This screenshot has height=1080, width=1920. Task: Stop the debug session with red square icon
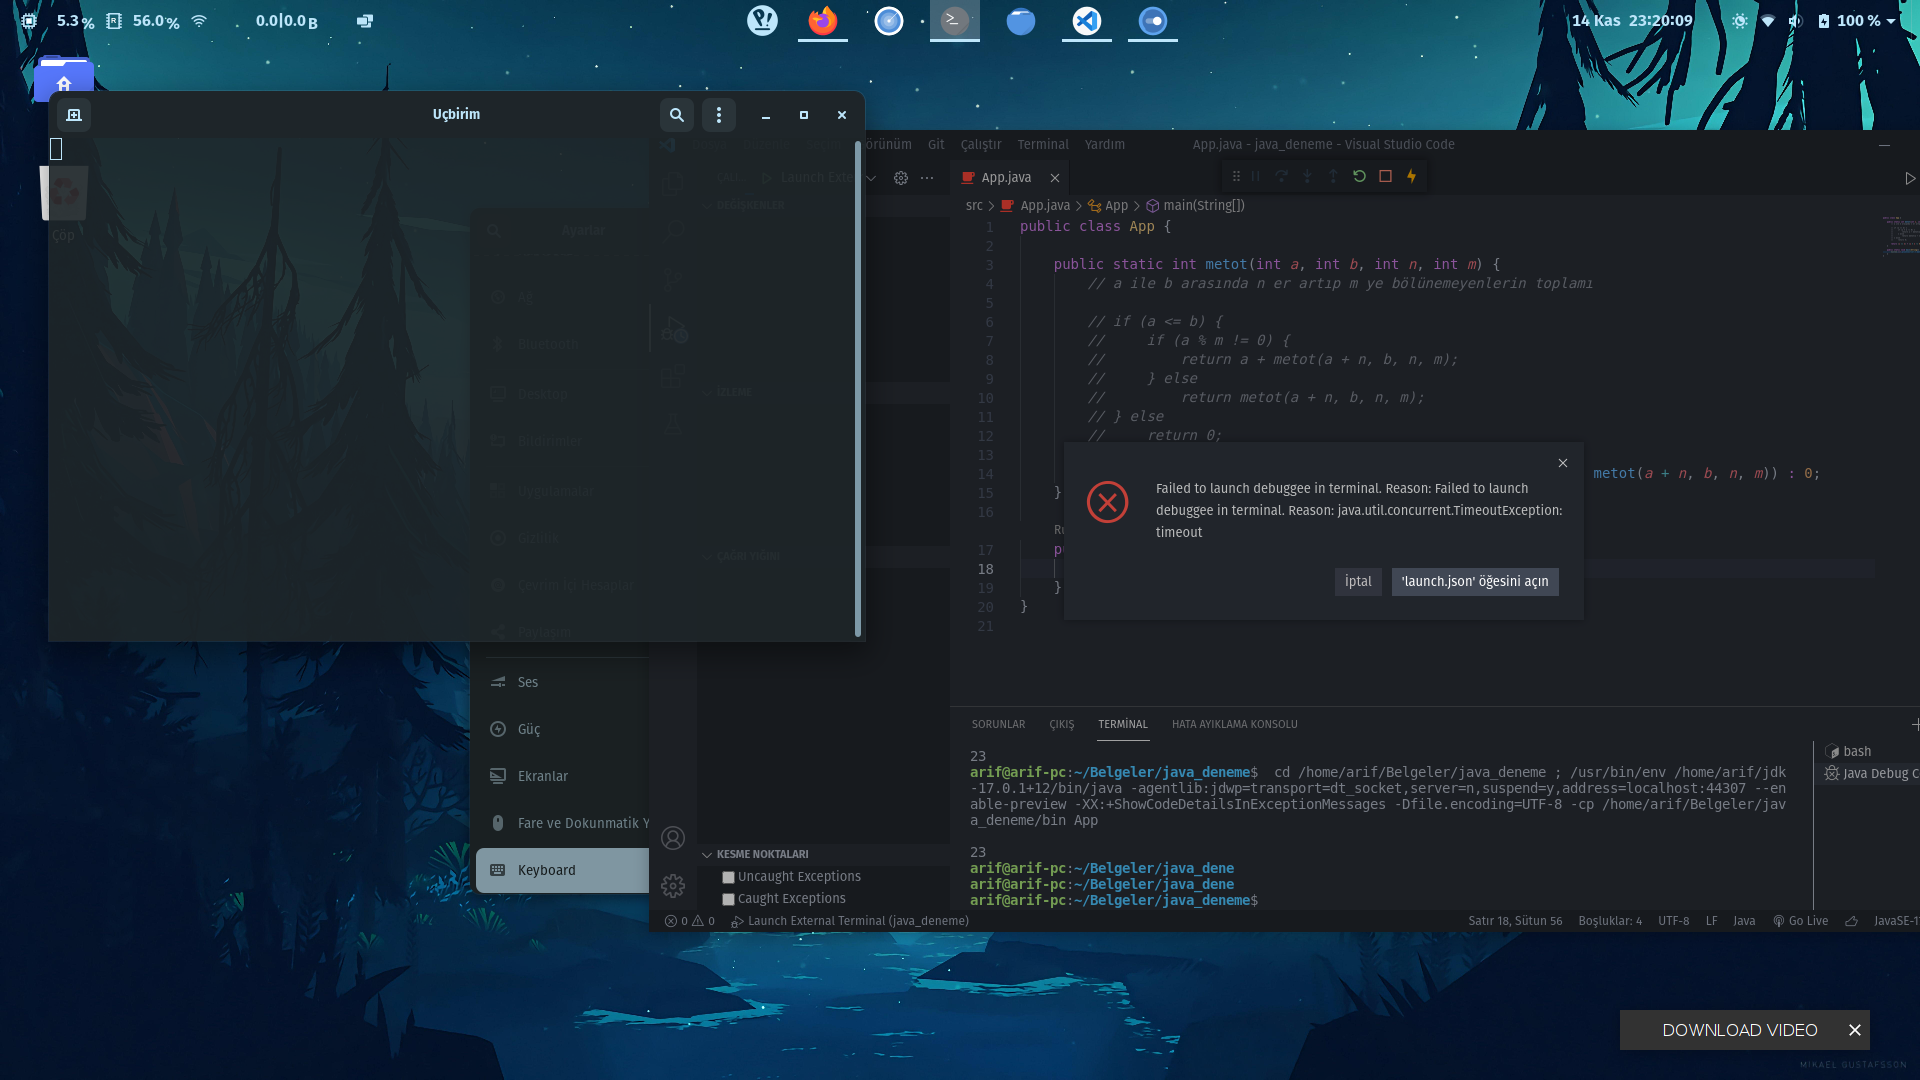(x=1385, y=176)
